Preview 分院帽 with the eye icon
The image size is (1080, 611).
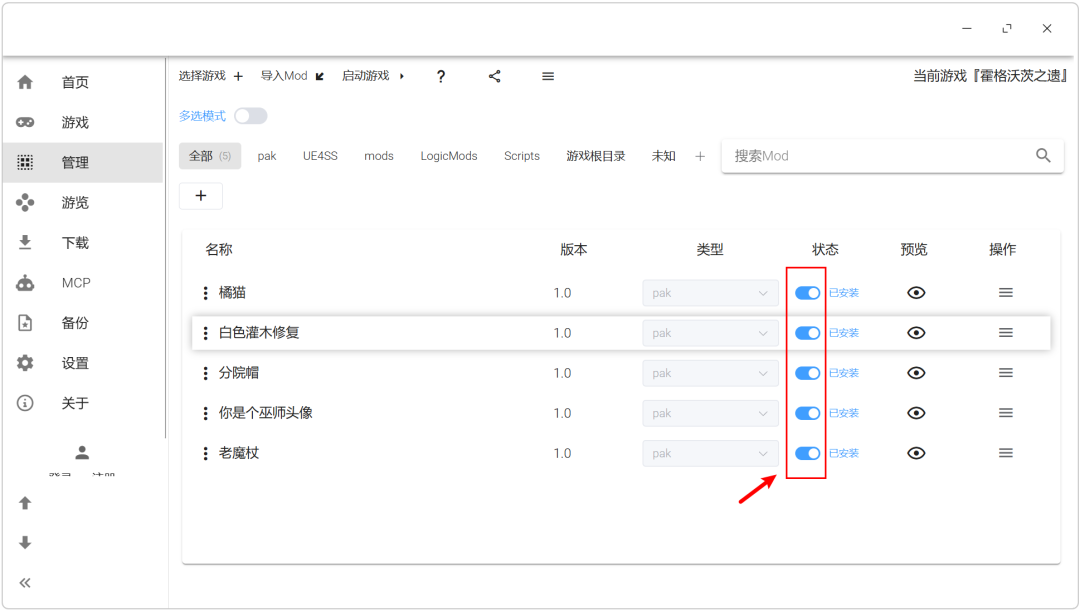[916, 373]
